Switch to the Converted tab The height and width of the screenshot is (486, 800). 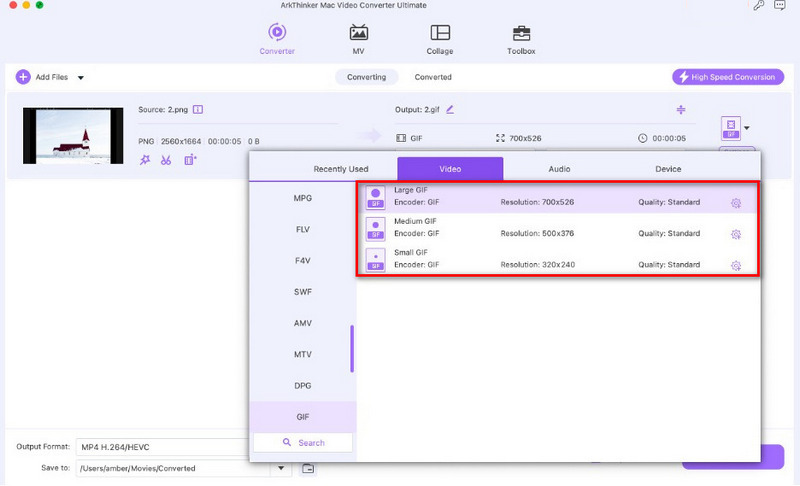[433, 77]
